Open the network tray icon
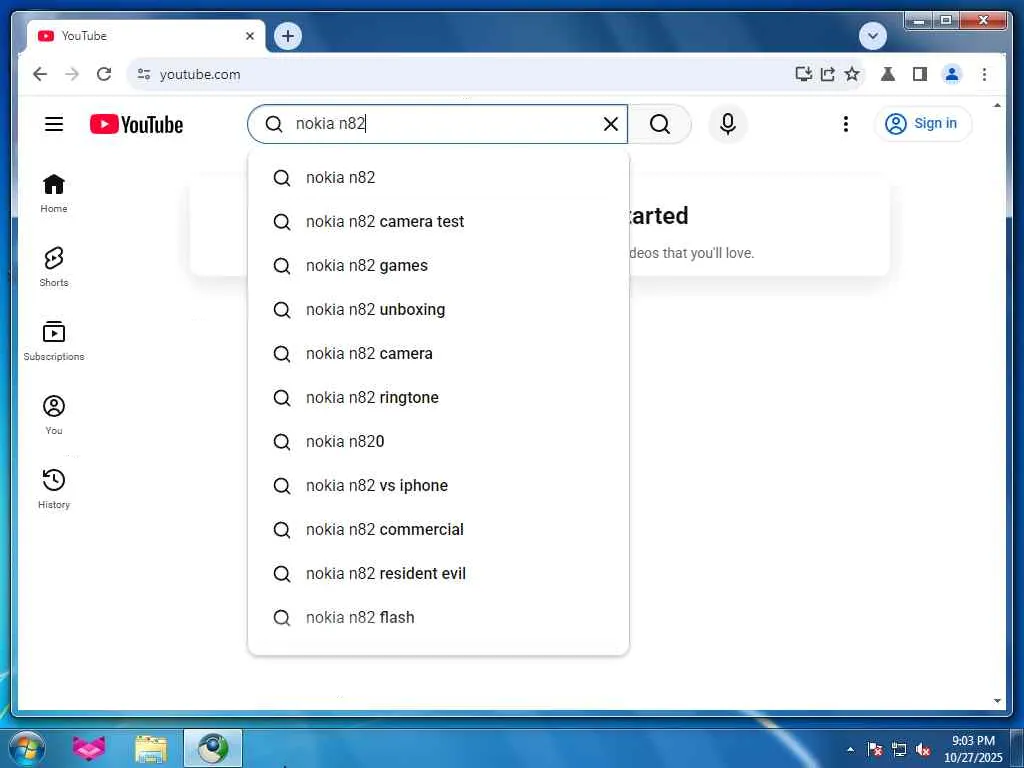Screen dimensions: 1024x768 [x=899, y=749]
